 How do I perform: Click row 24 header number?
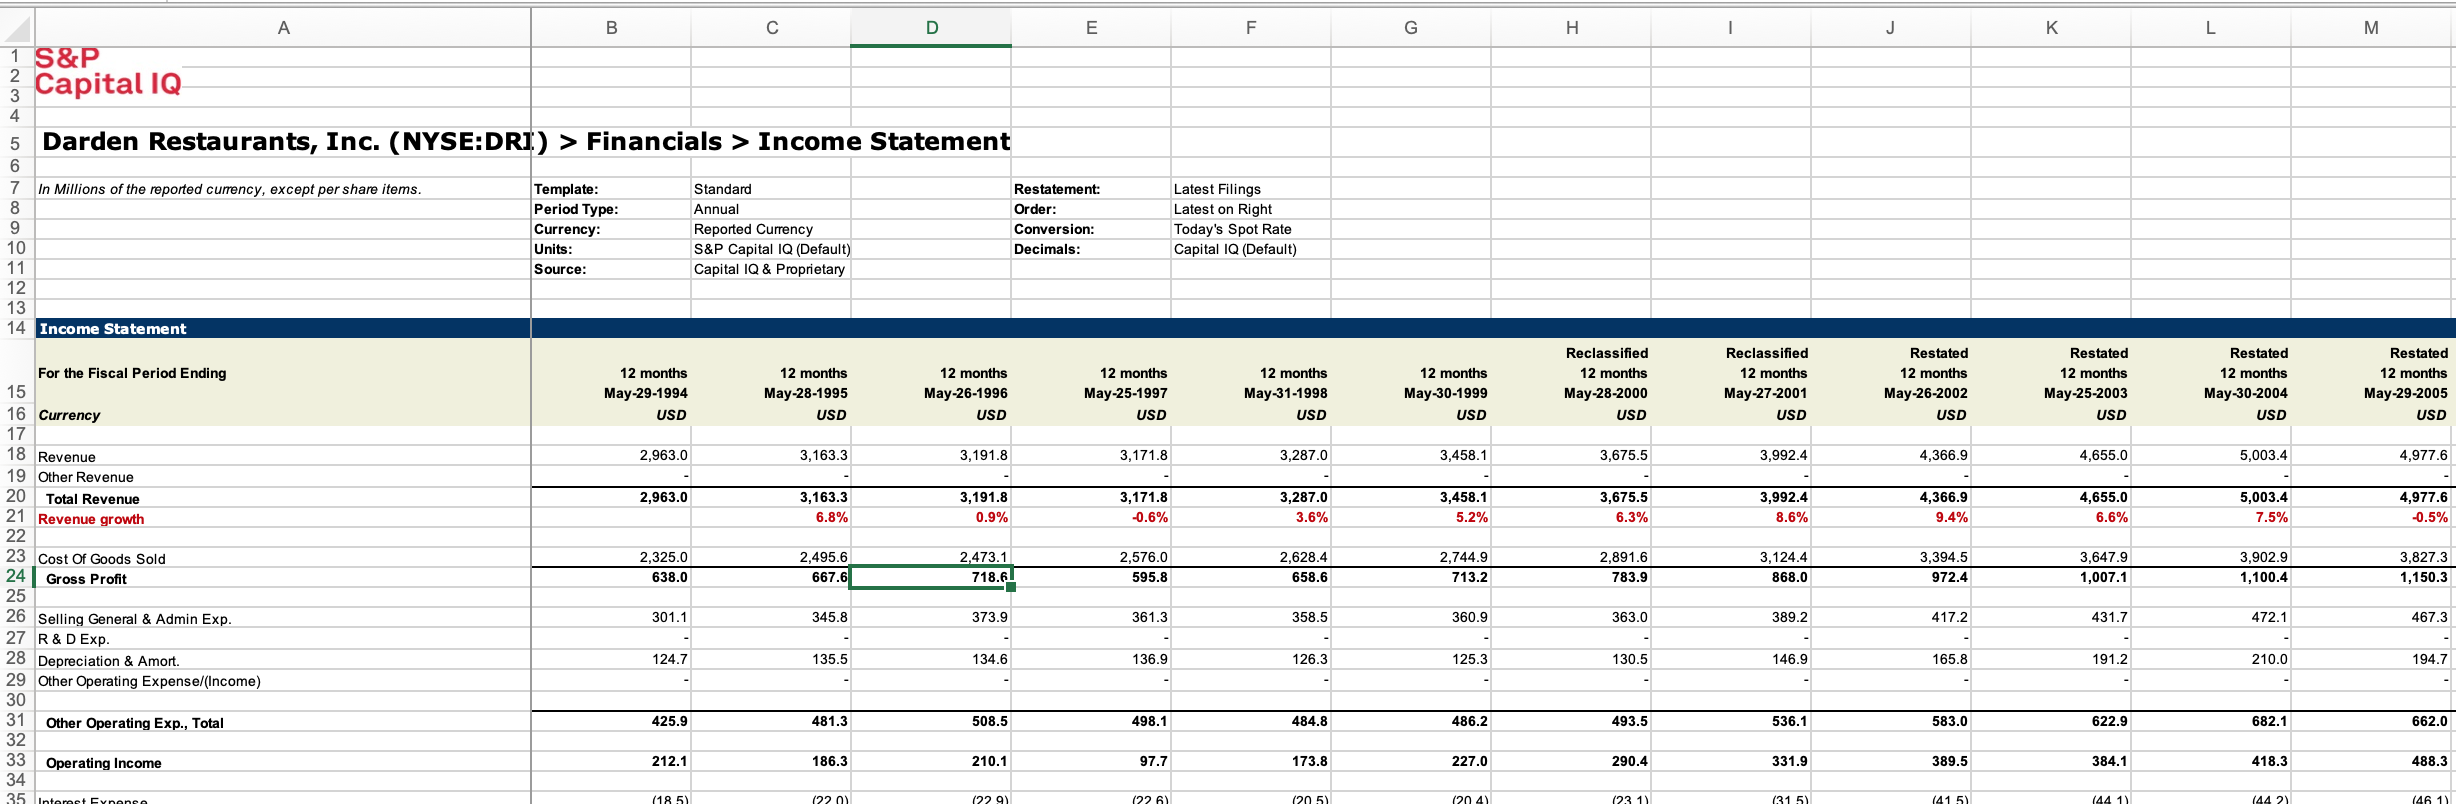pyautogui.click(x=16, y=576)
